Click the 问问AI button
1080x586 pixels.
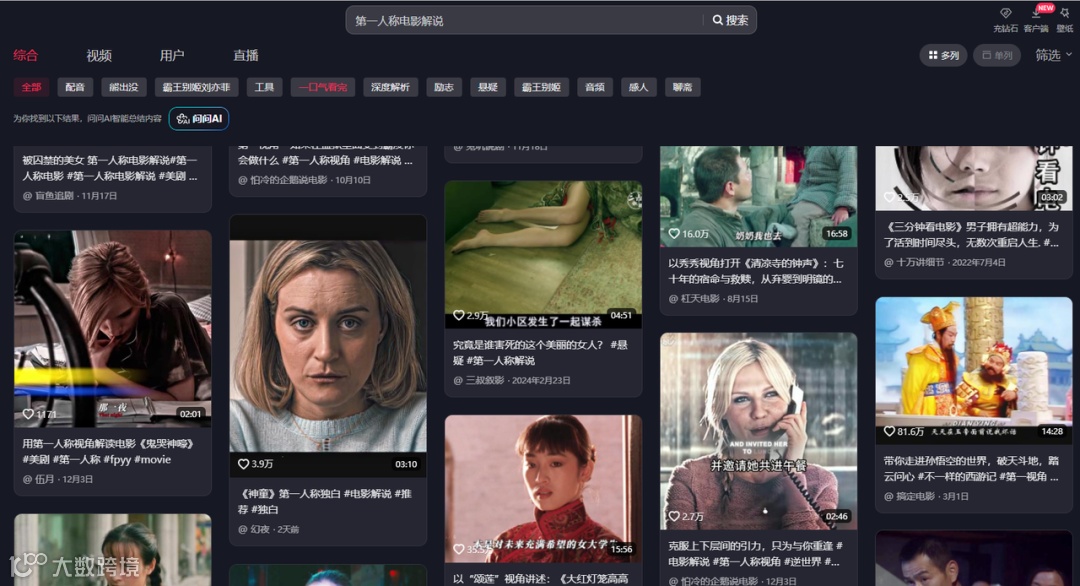[x=199, y=118]
